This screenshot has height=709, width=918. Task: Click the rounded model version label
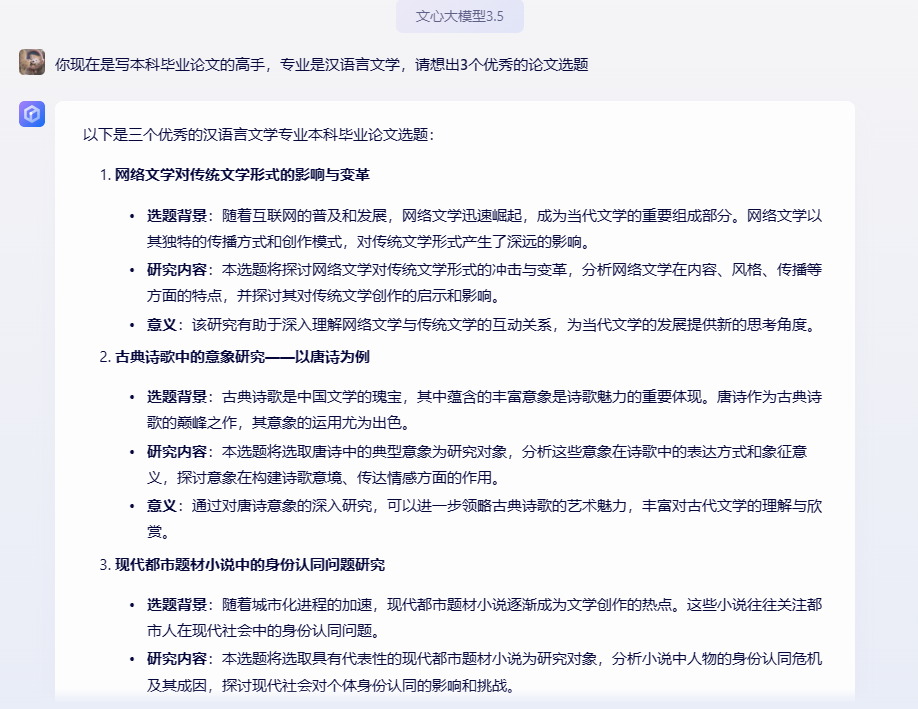coord(458,17)
